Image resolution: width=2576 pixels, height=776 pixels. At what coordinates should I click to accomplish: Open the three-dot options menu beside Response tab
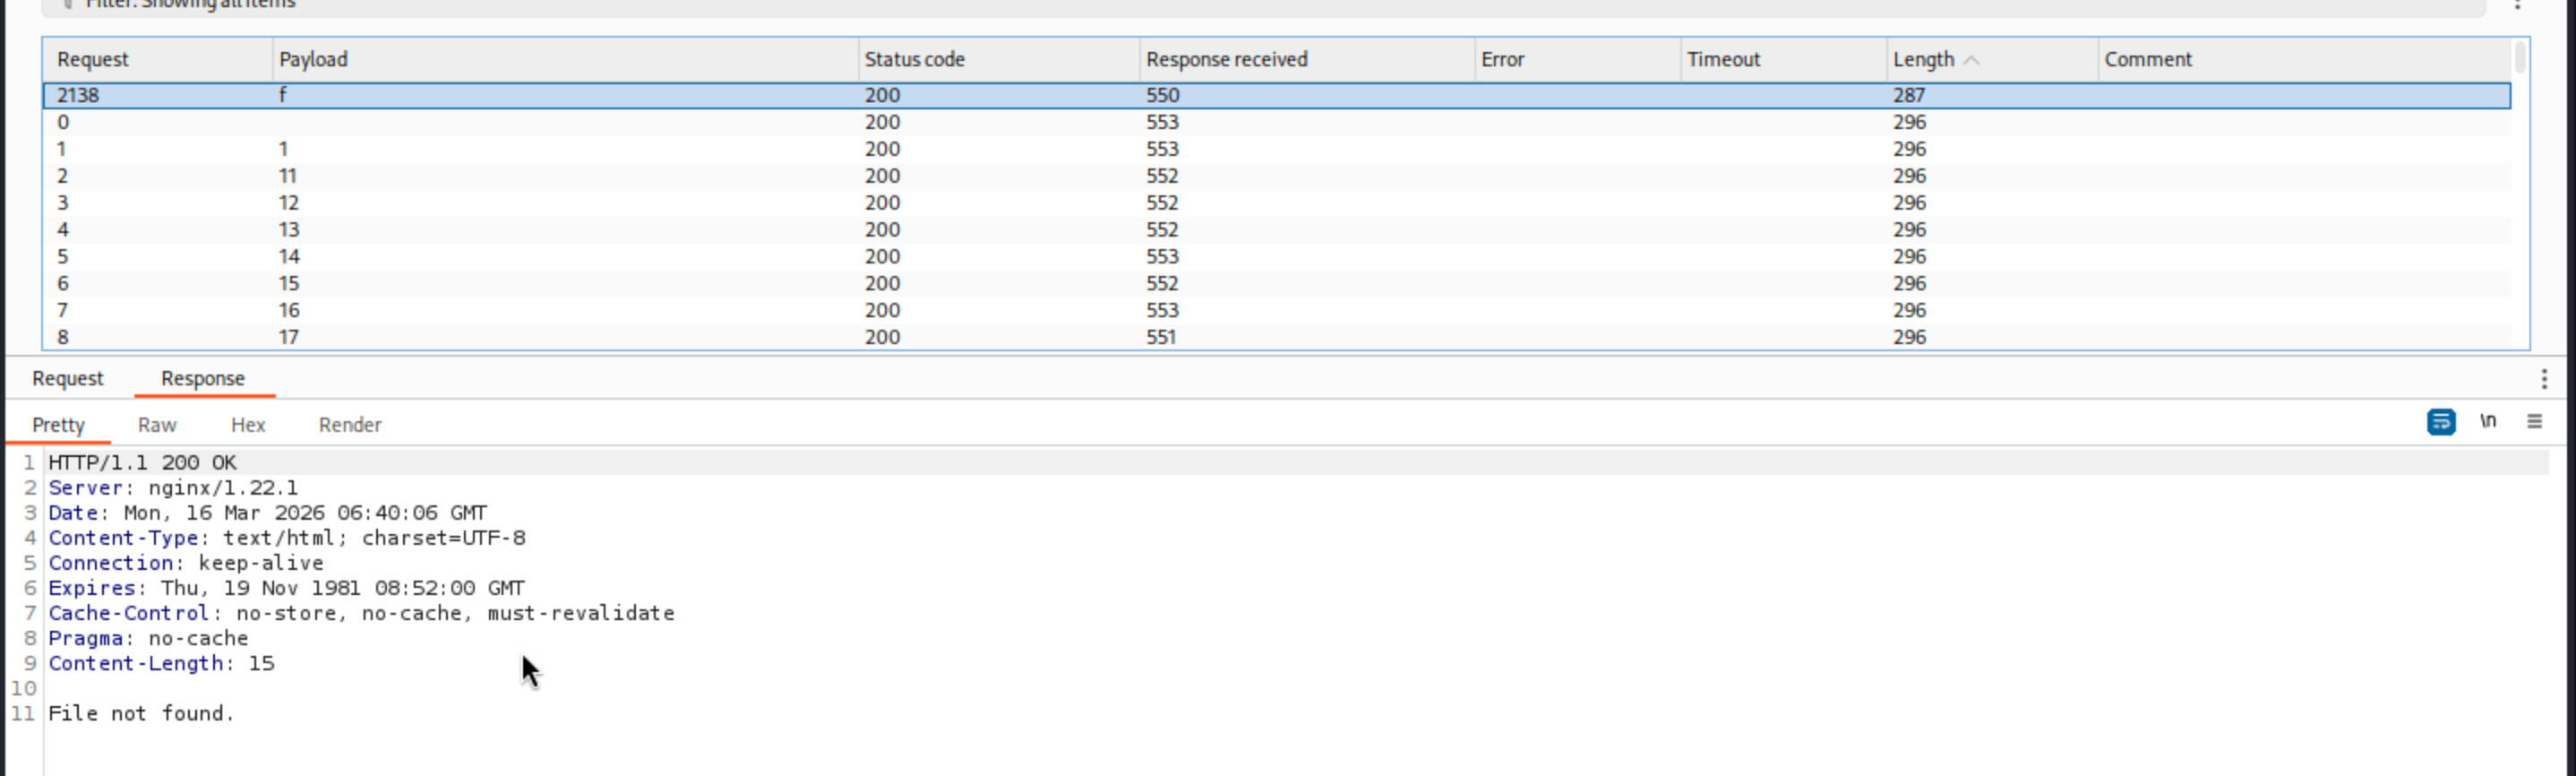coord(2544,379)
